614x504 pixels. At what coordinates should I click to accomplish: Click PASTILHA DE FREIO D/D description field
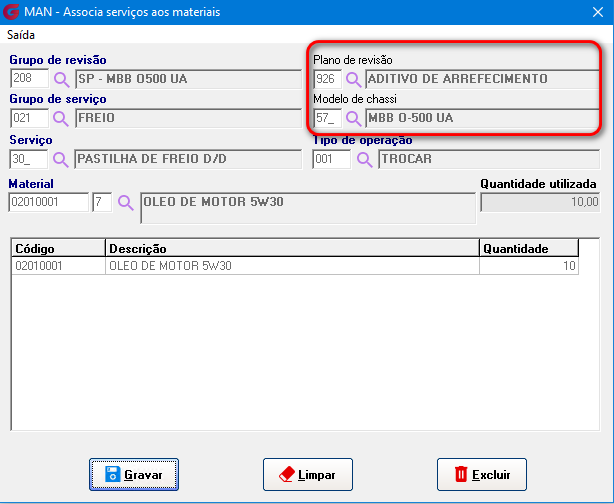click(188, 159)
